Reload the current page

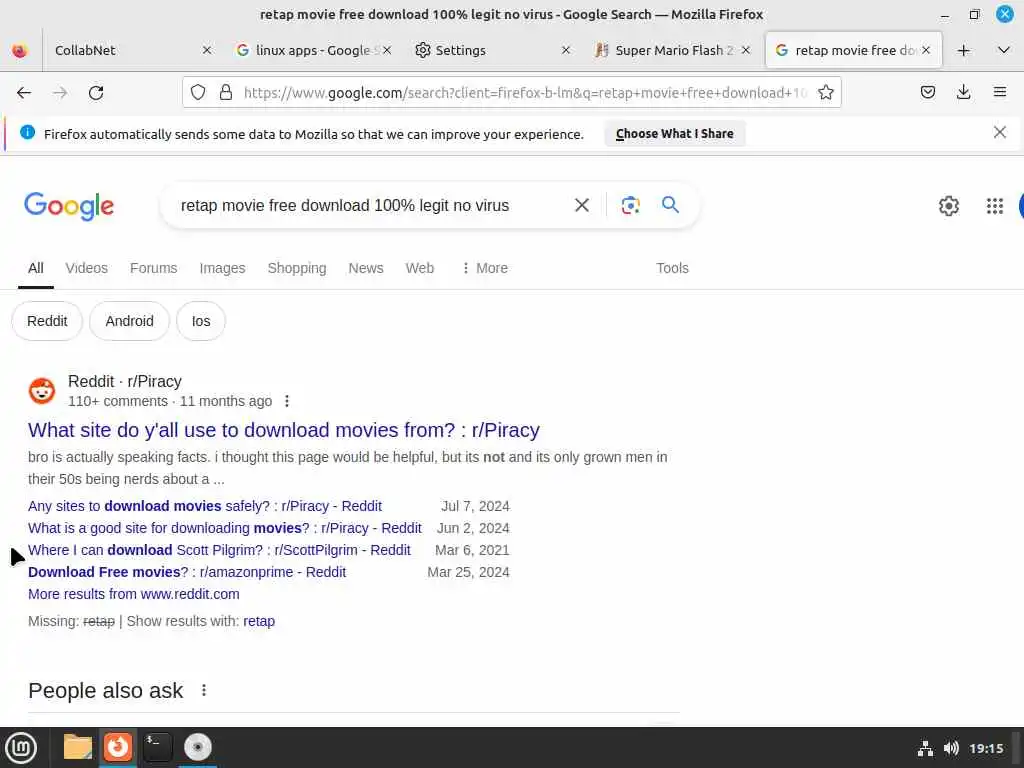click(x=96, y=93)
